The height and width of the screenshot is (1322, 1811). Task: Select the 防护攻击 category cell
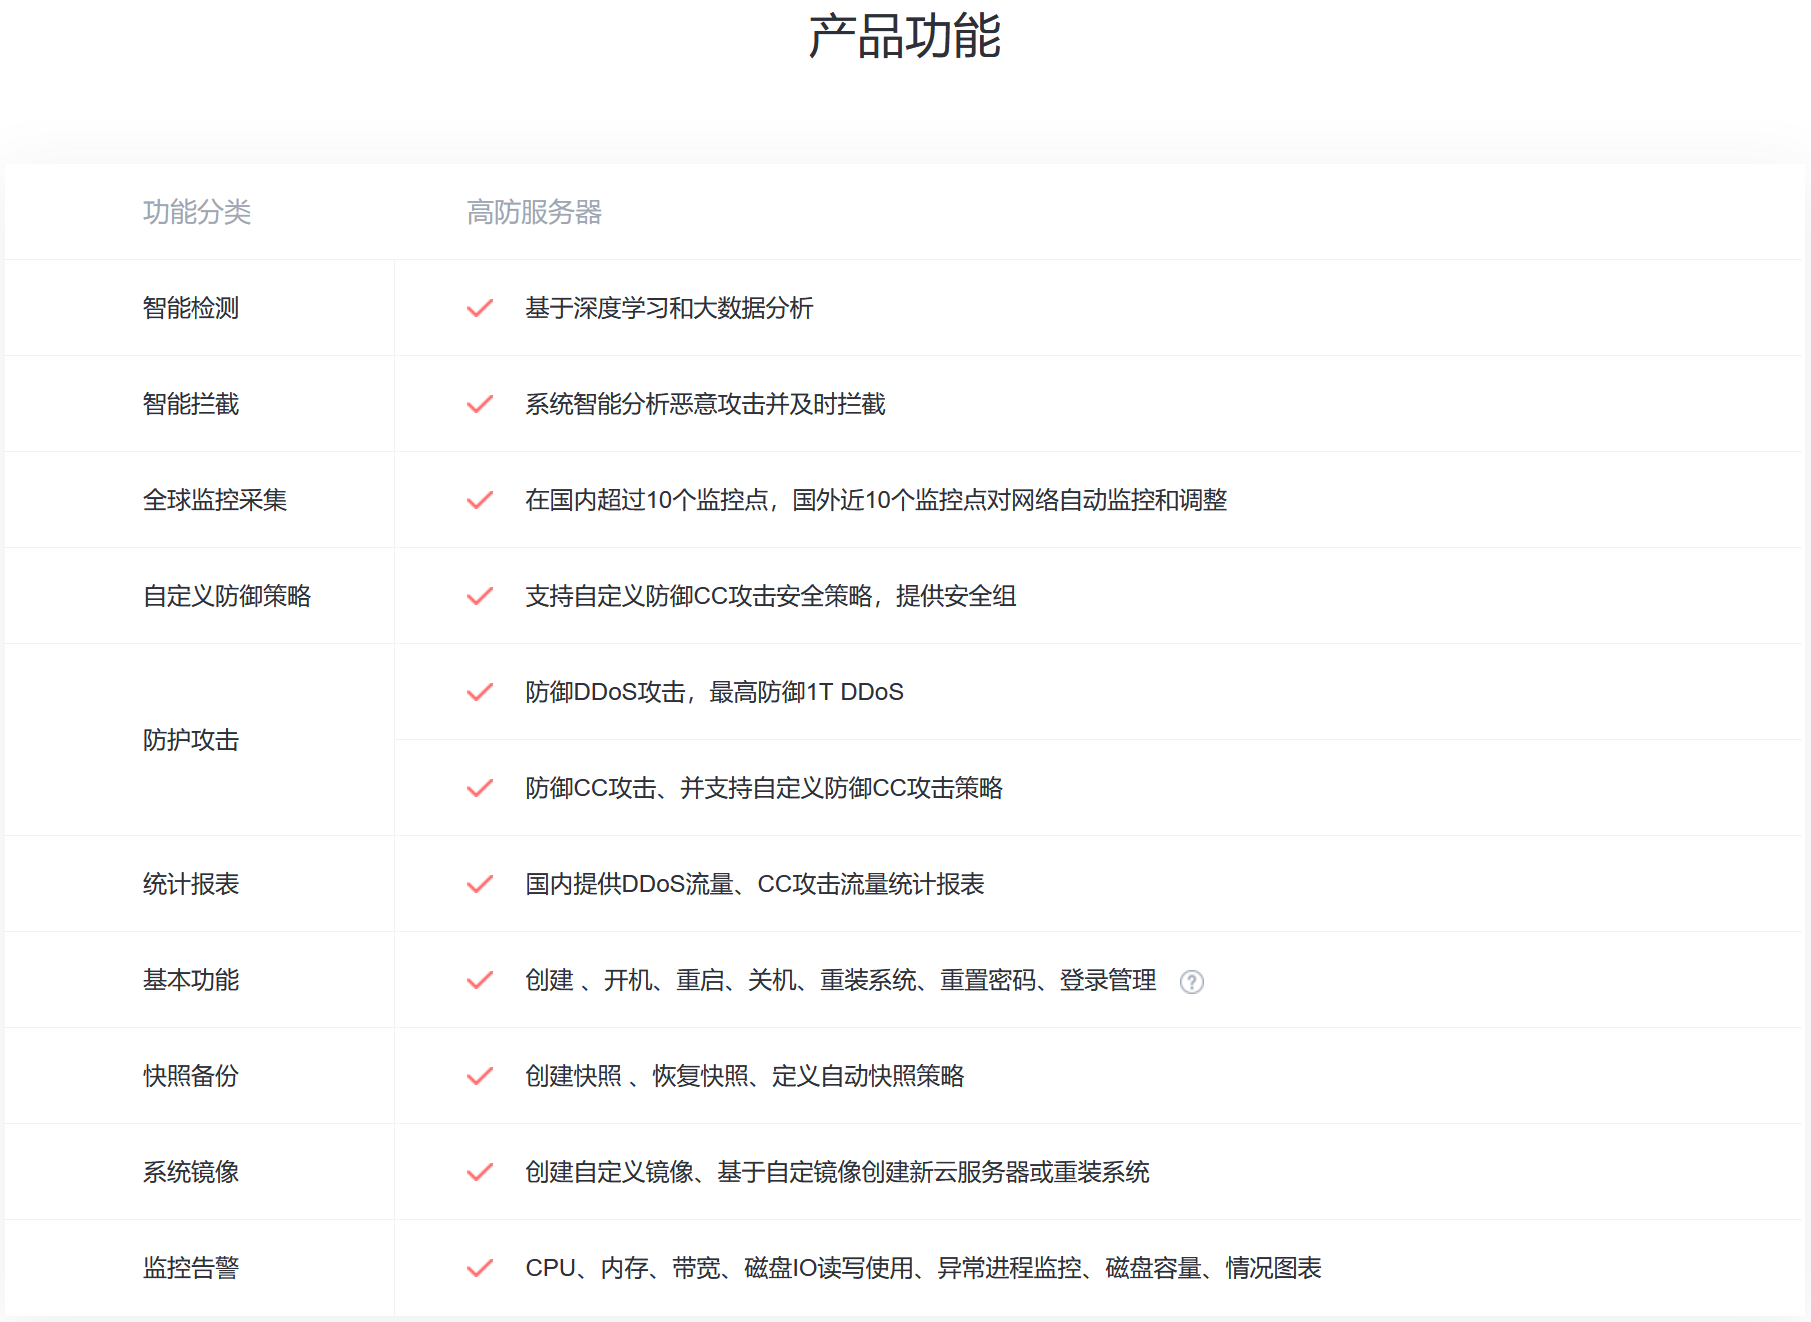coord(191,740)
